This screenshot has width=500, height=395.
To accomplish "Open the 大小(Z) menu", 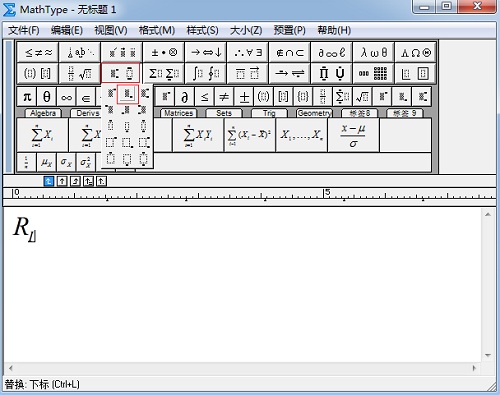I will click(x=246, y=31).
